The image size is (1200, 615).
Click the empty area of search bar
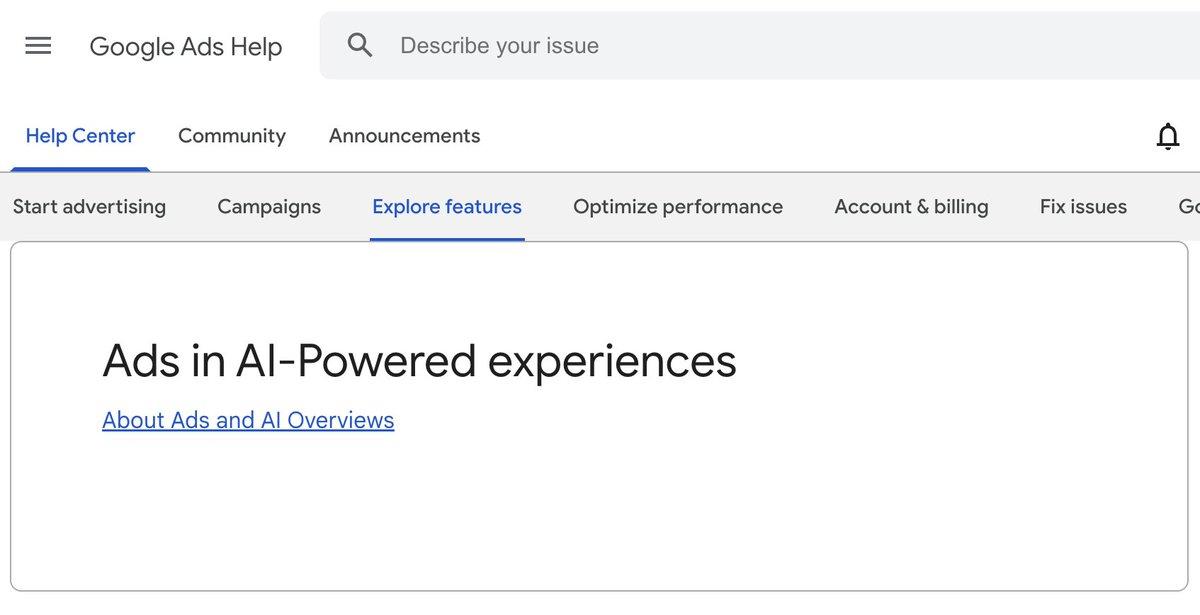(x=900, y=45)
